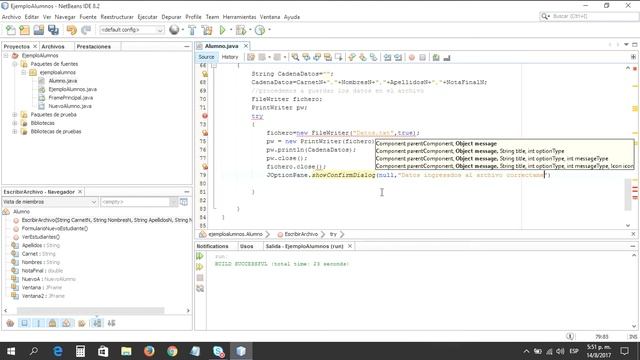Click the Comment editor toolbar icon

[436, 58]
